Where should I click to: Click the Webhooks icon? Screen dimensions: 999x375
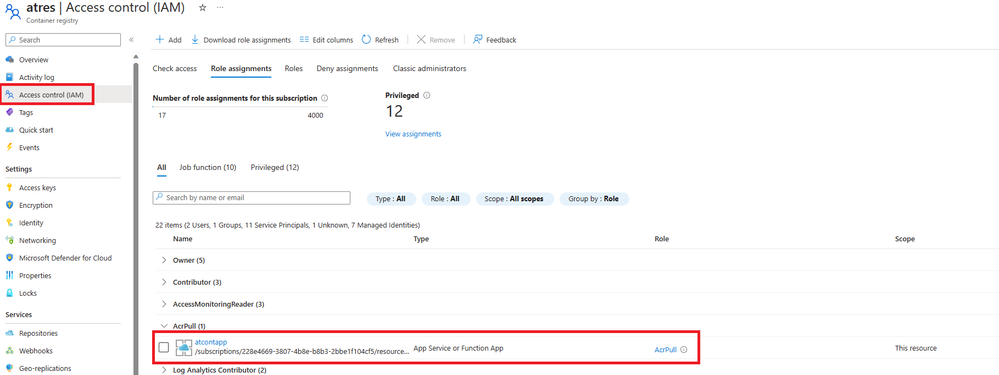pyautogui.click(x=10, y=351)
